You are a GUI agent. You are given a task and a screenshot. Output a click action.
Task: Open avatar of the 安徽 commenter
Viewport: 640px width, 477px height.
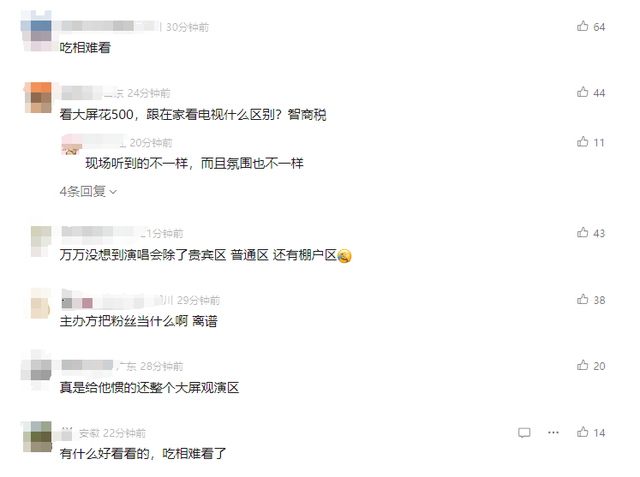point(37,437)
